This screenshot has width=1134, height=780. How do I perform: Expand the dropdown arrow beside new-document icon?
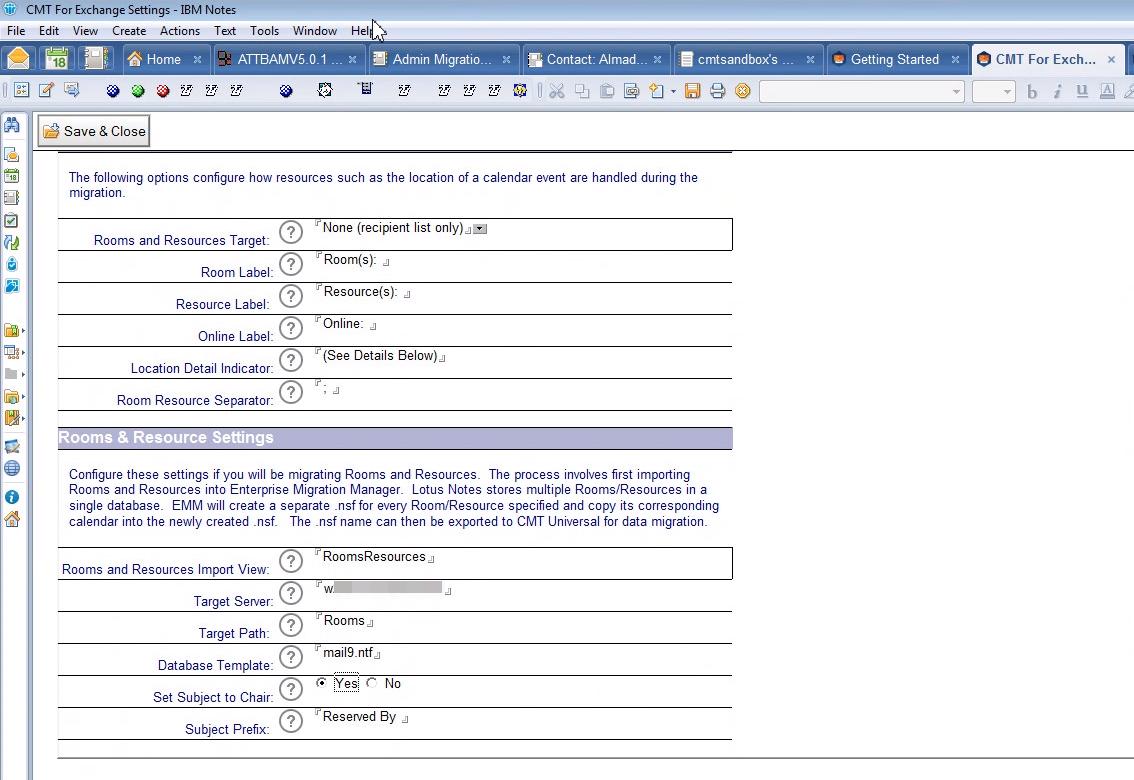click(x=673, y=92)
